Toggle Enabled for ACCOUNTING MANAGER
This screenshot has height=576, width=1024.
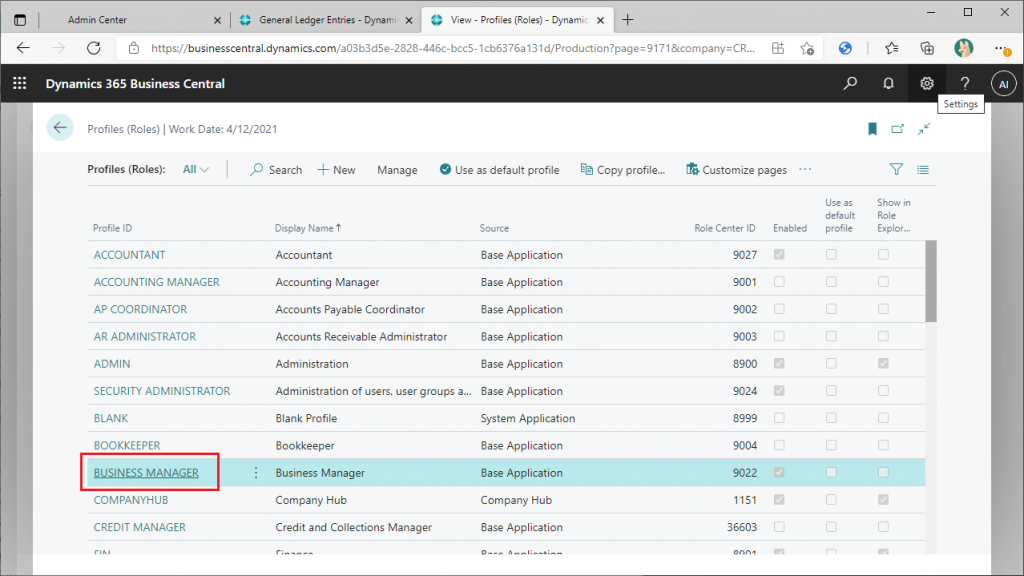[779, 281]
